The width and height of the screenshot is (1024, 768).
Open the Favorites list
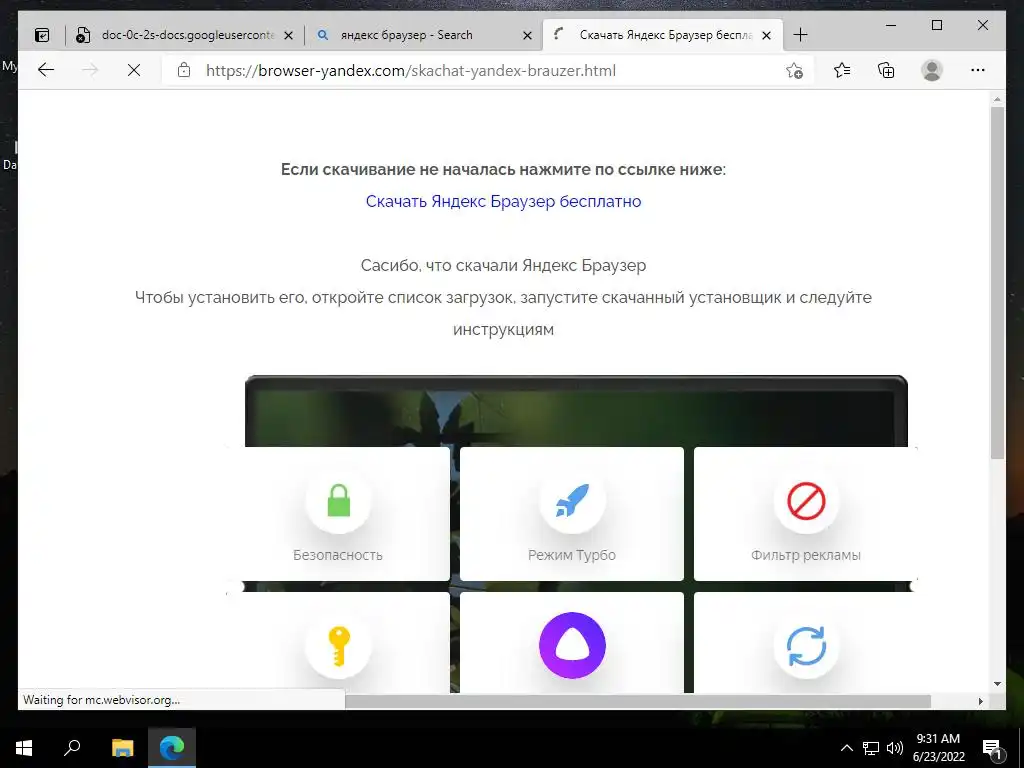pos(842,71)
